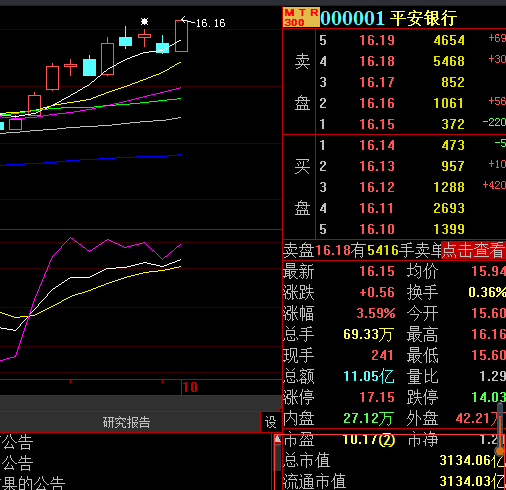Click sell-2 volume 1061
This screenshot has height=490, width=506.
coord(449,103)
